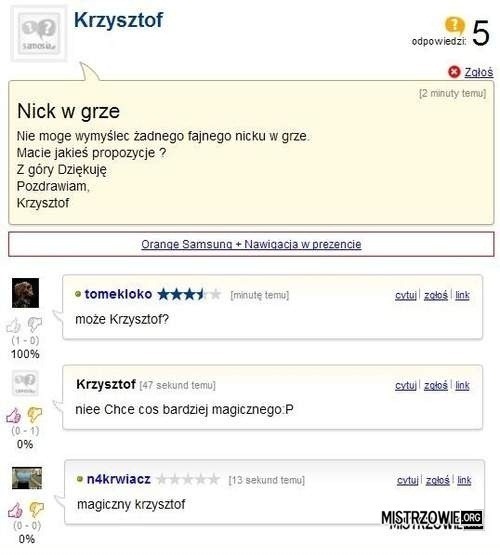The width and height of the screenshot is (500, 555).
Task: Copy link to n4krwiacz's answer
Action: point(464,480)
